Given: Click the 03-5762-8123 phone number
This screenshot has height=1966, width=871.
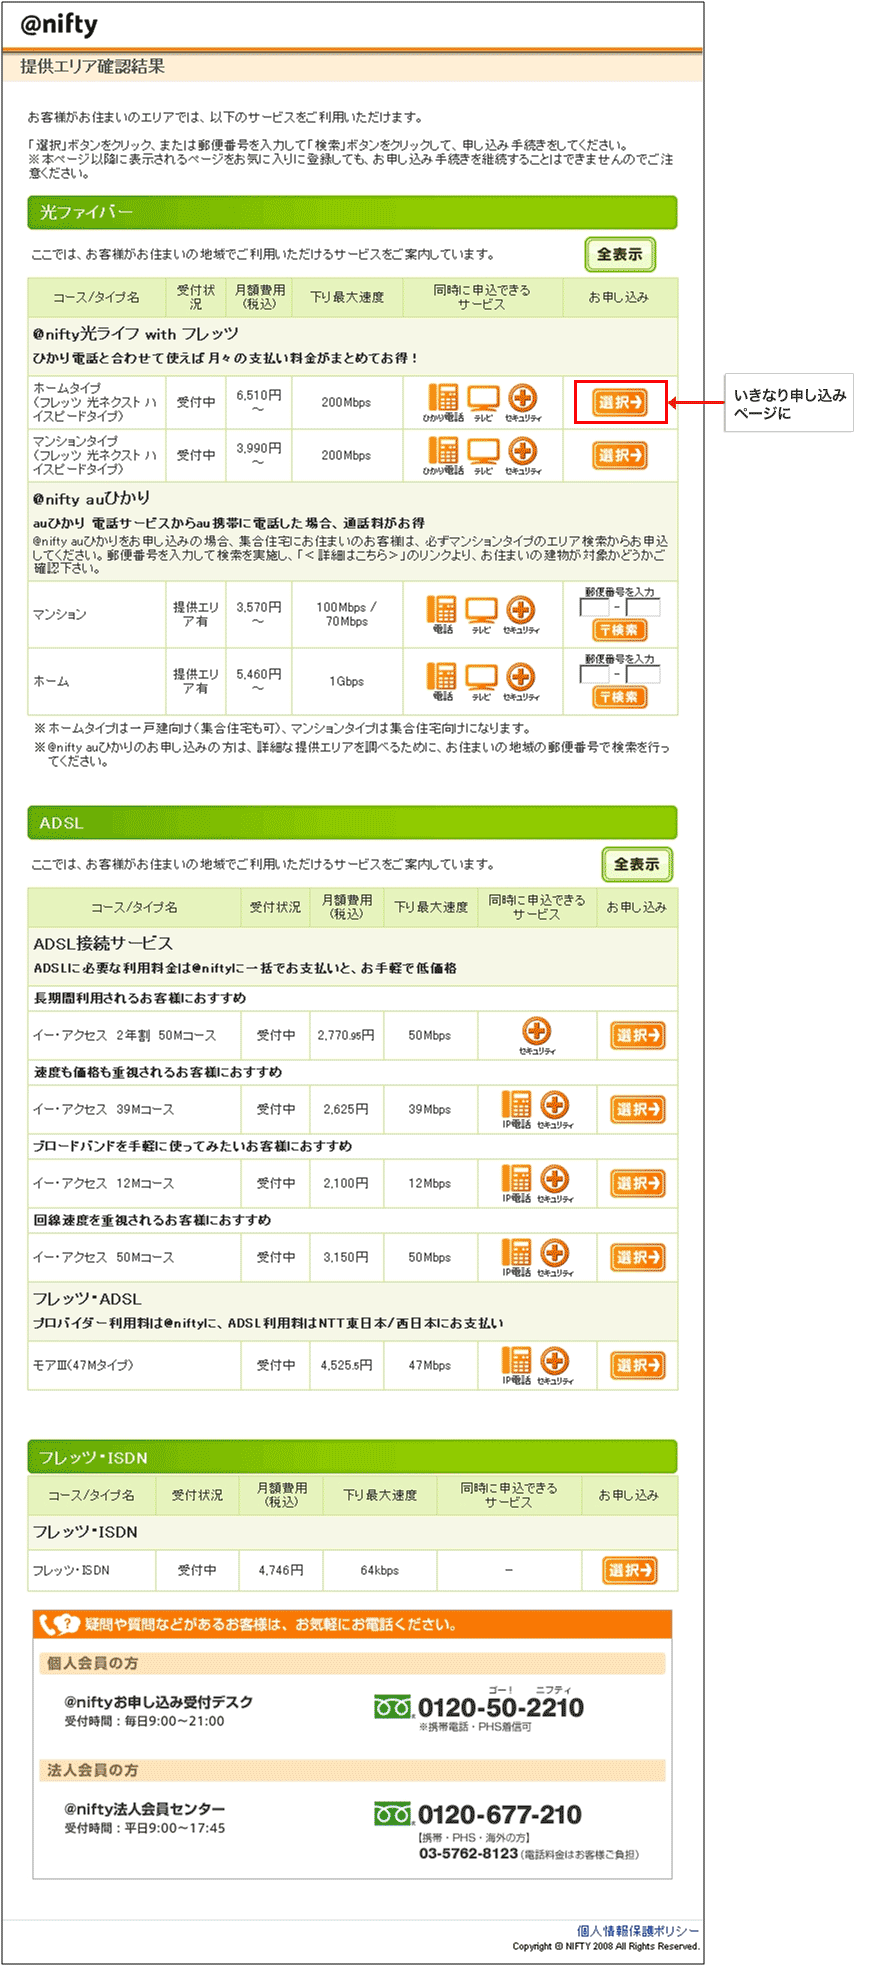Looking at the screenshot, I should pos(468,1854).
